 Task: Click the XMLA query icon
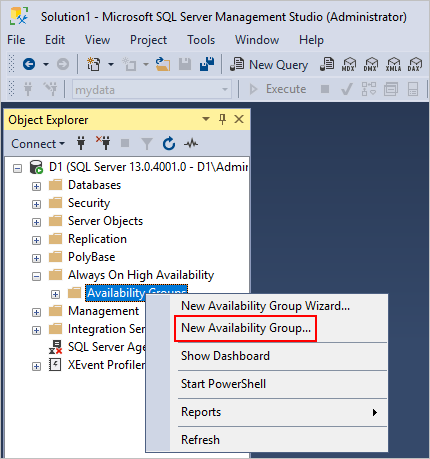click(x=393, y=64)
